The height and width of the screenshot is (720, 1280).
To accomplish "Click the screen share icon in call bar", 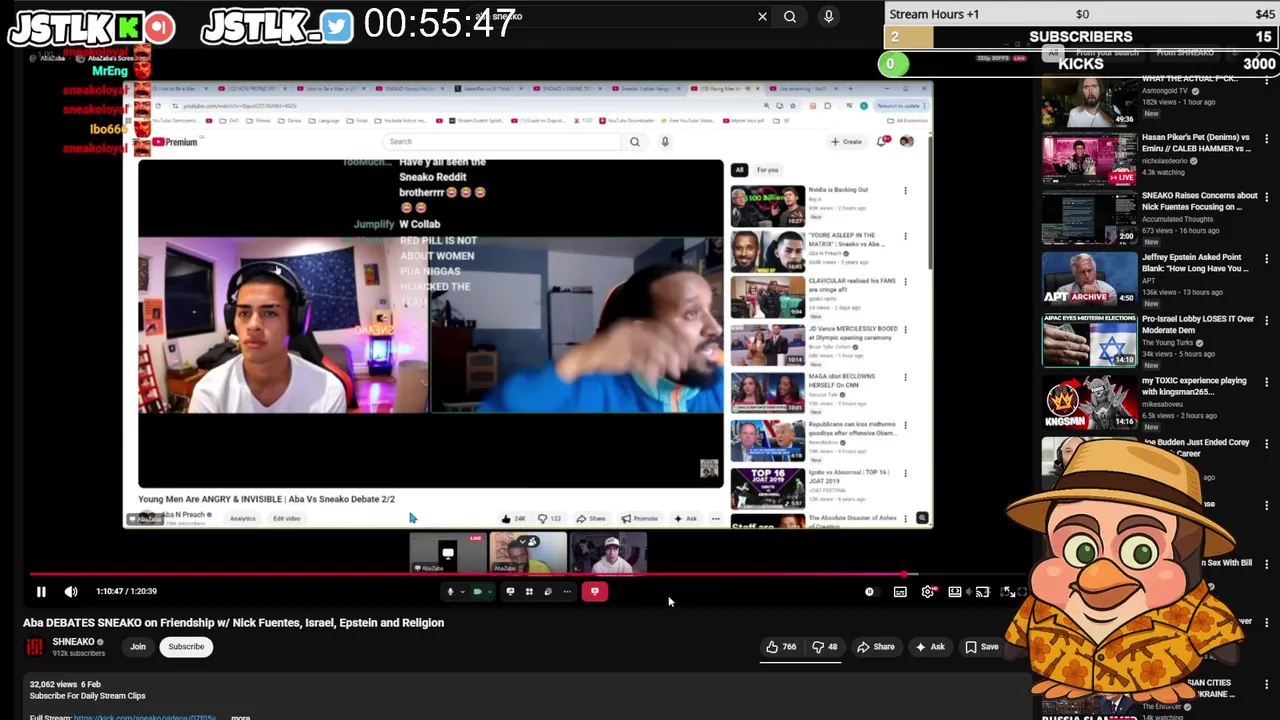I will click(x=510, y=592).
